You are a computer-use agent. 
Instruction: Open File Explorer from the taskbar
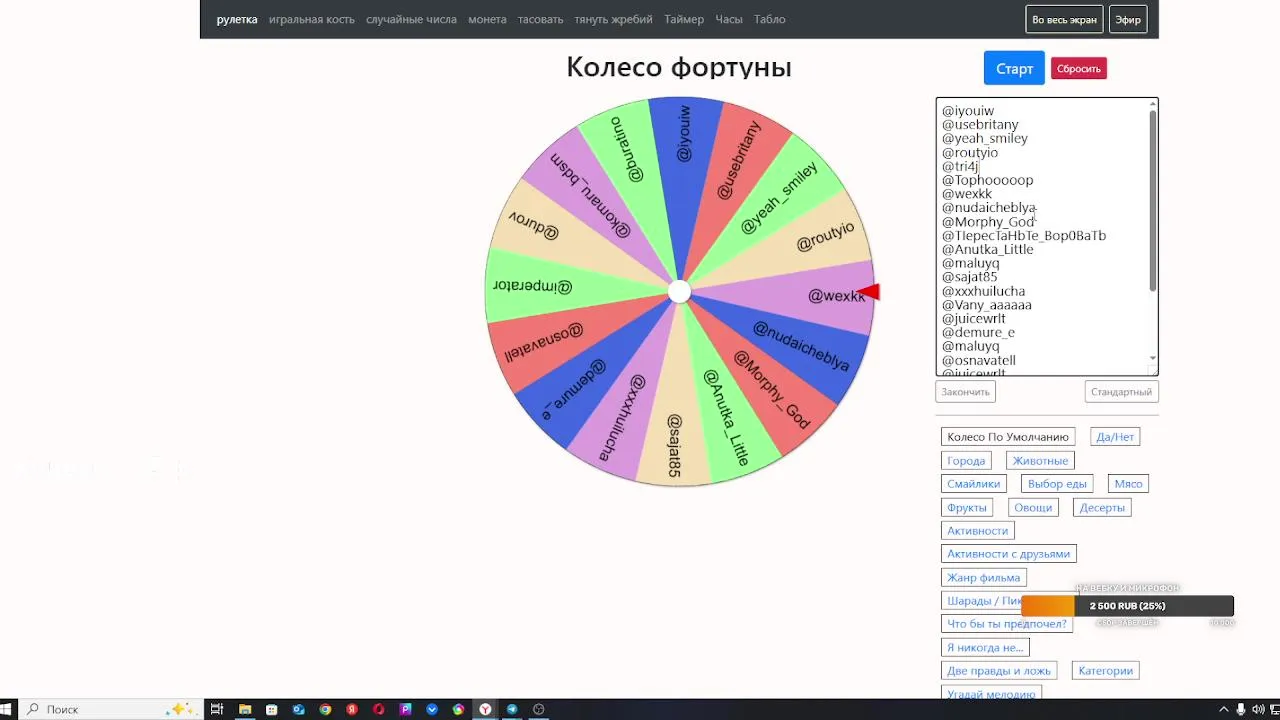245,709
